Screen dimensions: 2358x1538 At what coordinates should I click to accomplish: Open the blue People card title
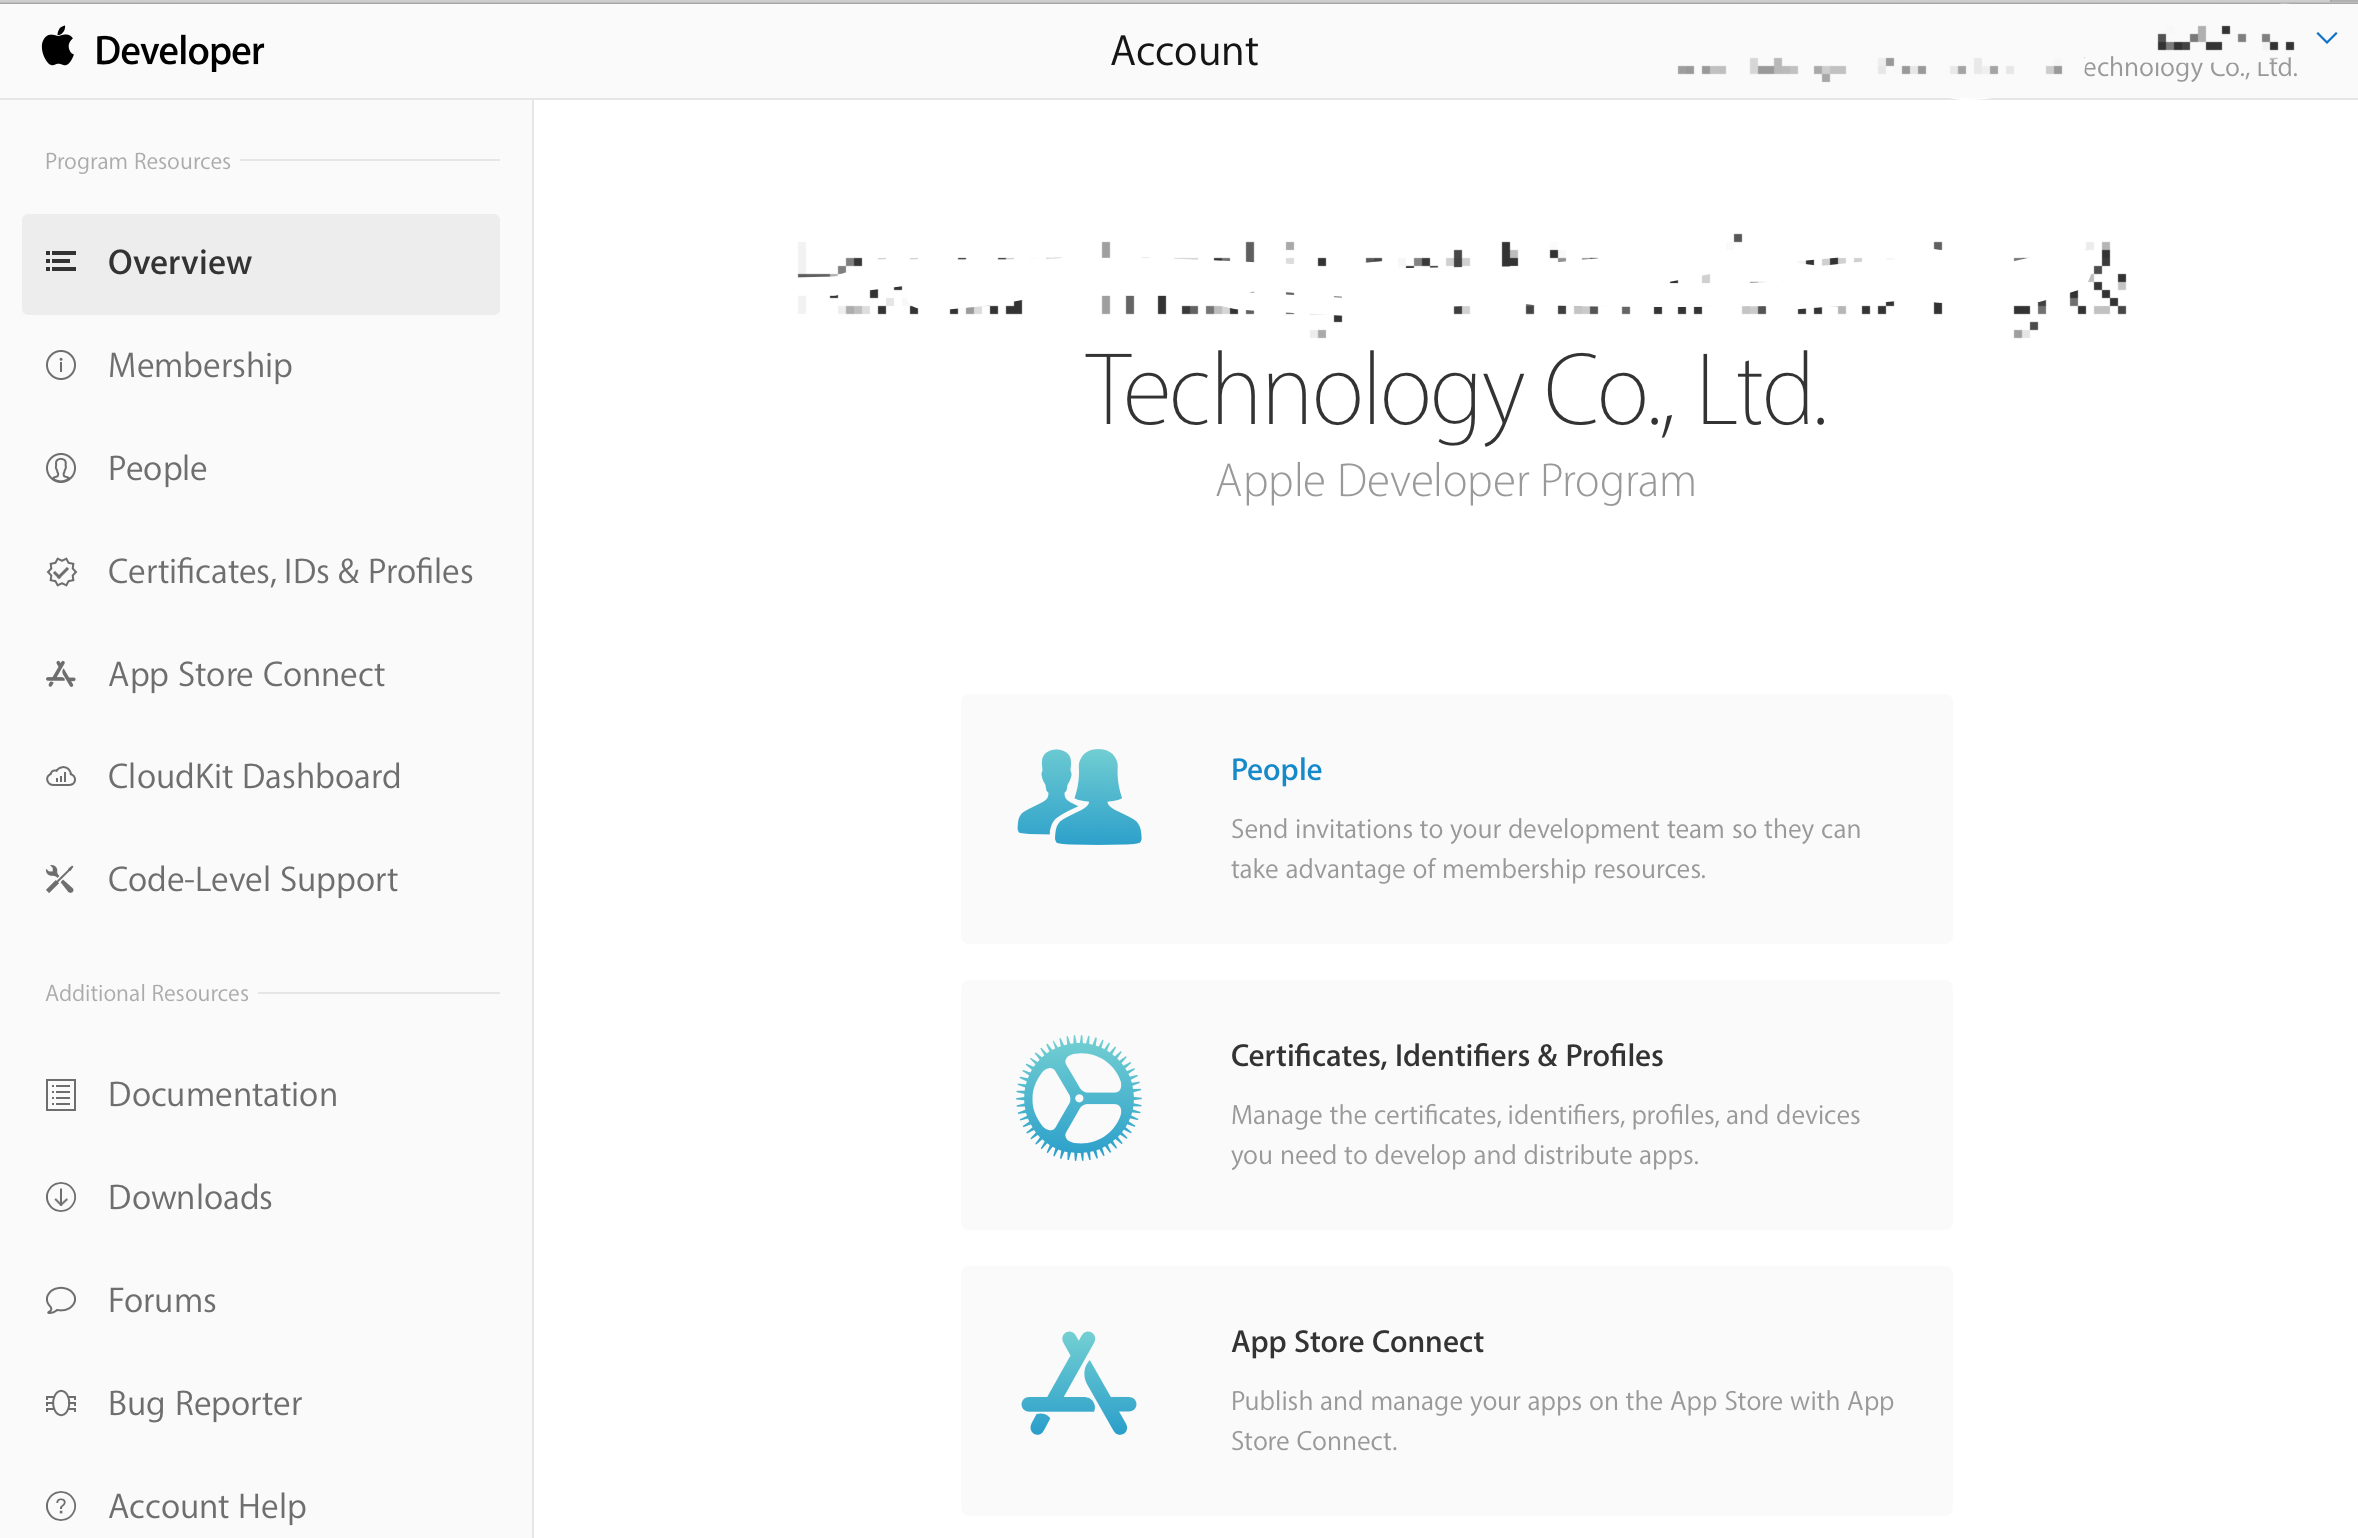[x=1276, y=769]
